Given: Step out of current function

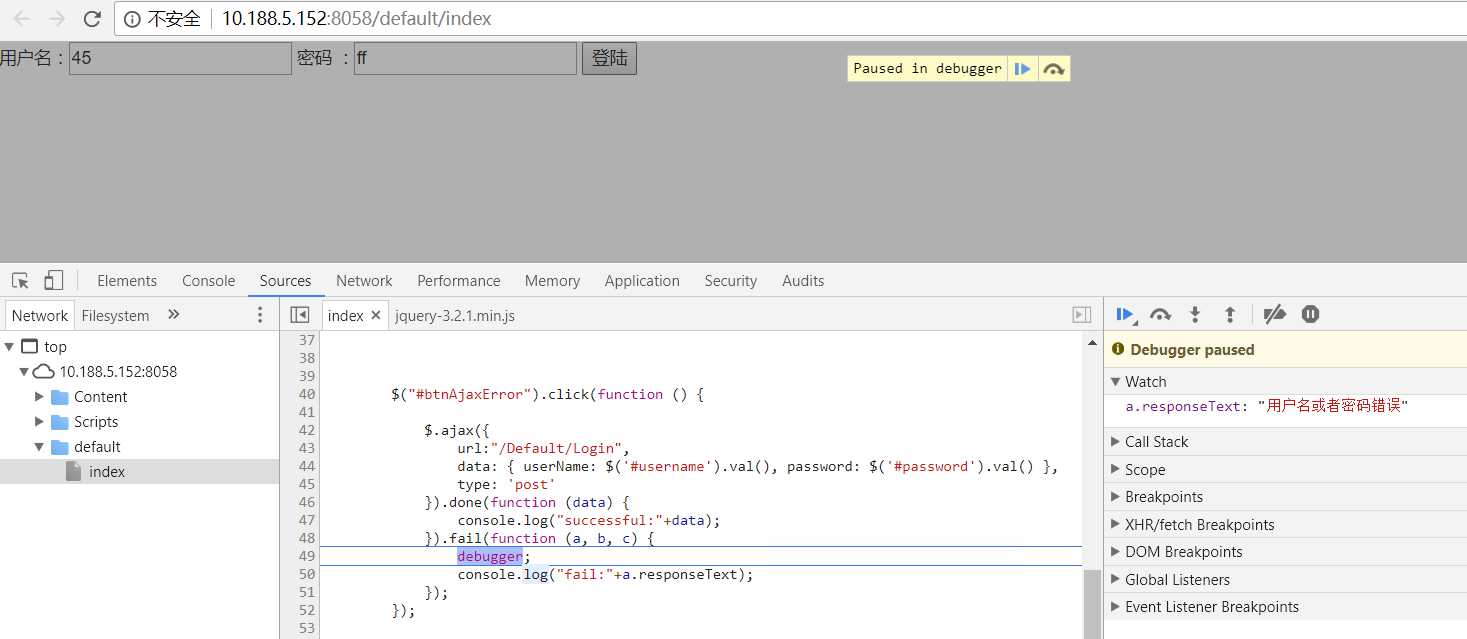Looking at the screenshot, I should [1230, 315].
